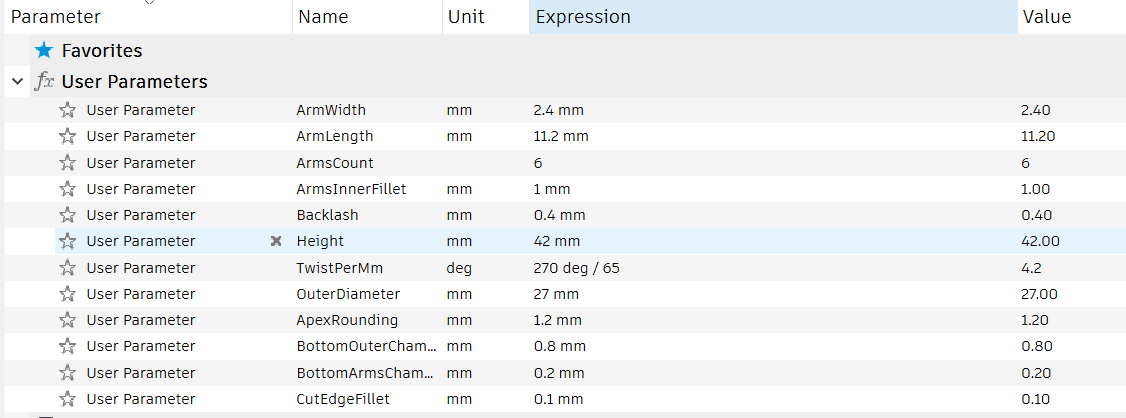This screenshot has height=418, width=1126.
Task: Sort by the Expression column header
Action: click(x=583, y=17)
